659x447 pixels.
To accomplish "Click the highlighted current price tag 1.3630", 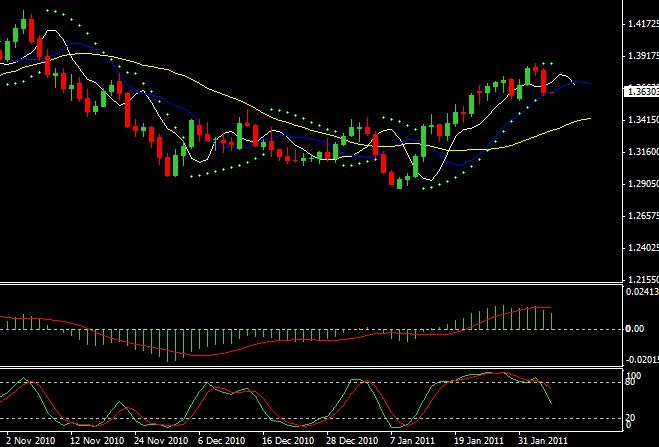I will pos(642,91).
